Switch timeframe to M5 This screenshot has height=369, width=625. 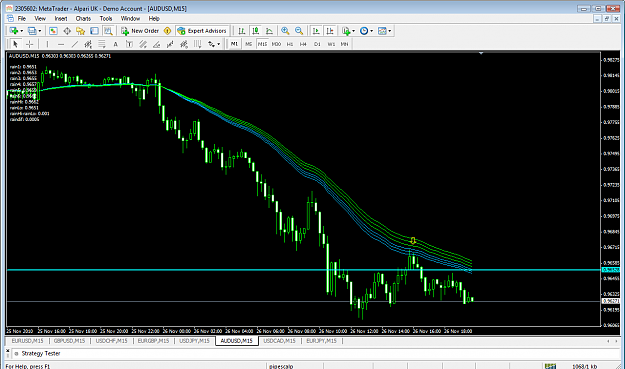coord(248,44)
